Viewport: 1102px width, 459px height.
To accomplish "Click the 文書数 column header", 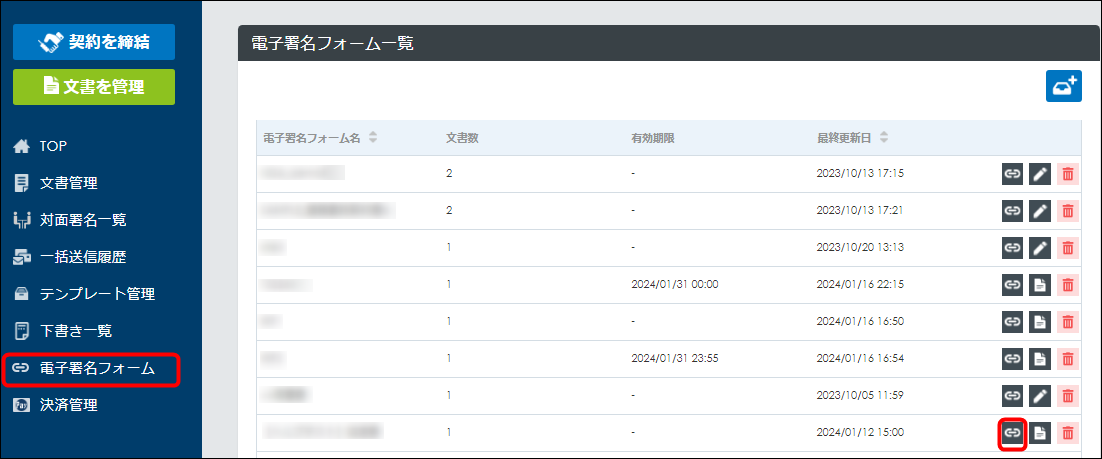I will (462, 138).
